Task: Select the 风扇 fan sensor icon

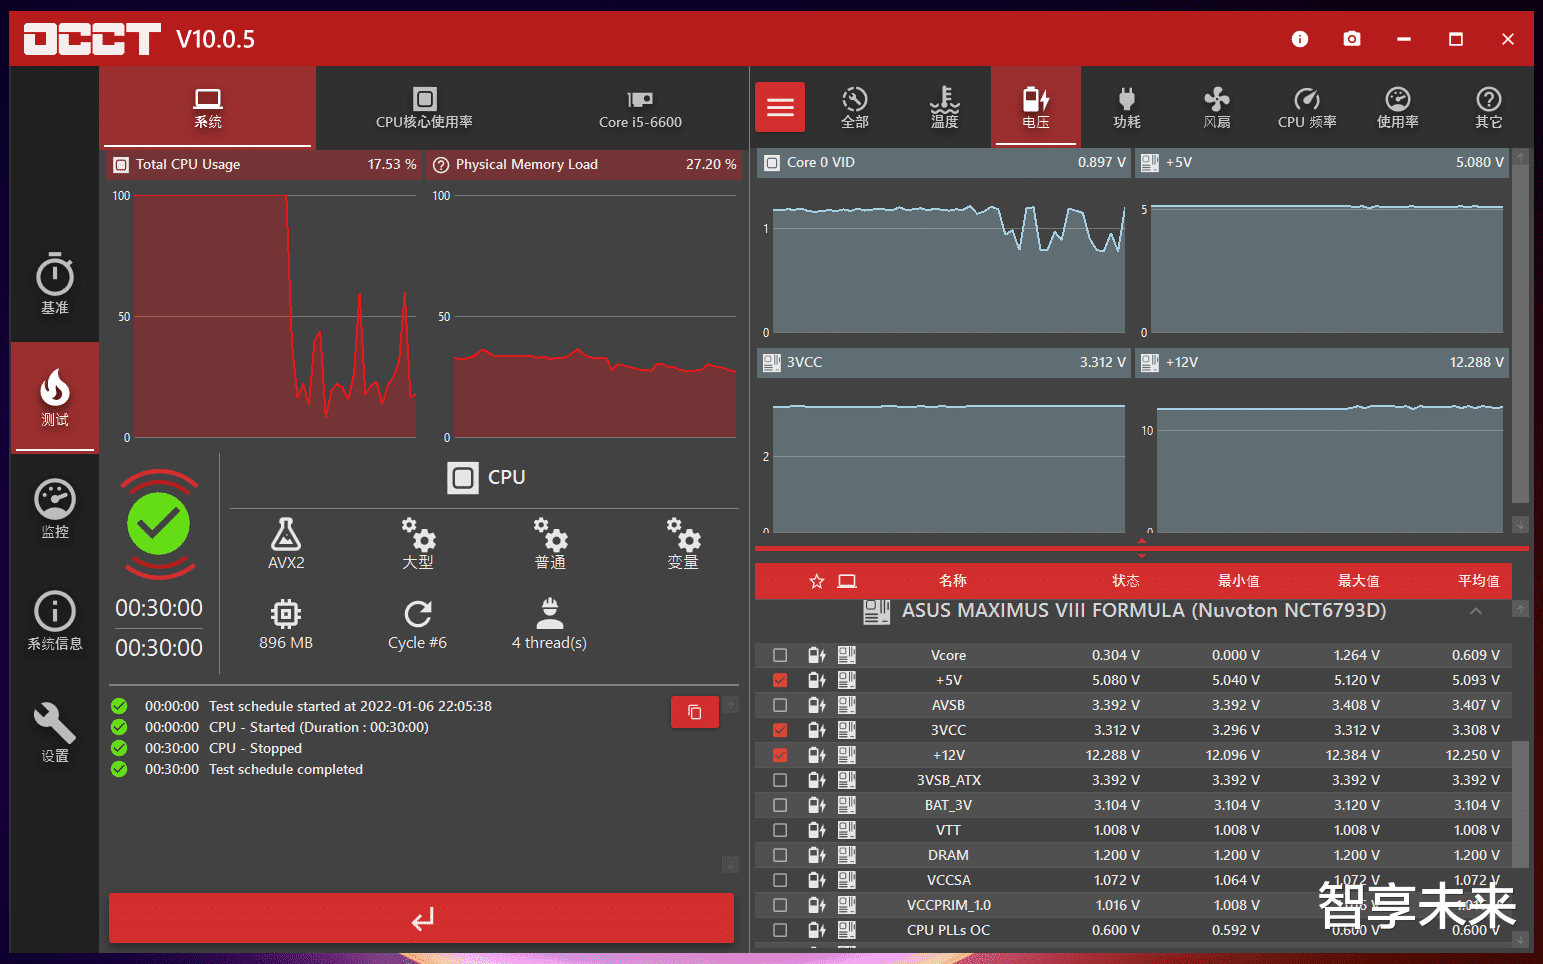Action: pyautogui.click(x=1217, y=107)
